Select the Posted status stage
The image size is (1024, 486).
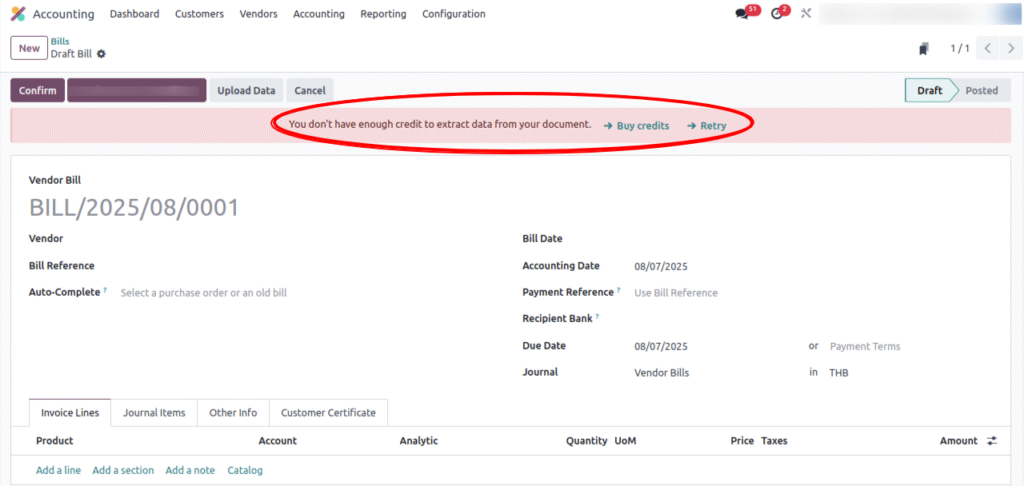click(982, 91)
